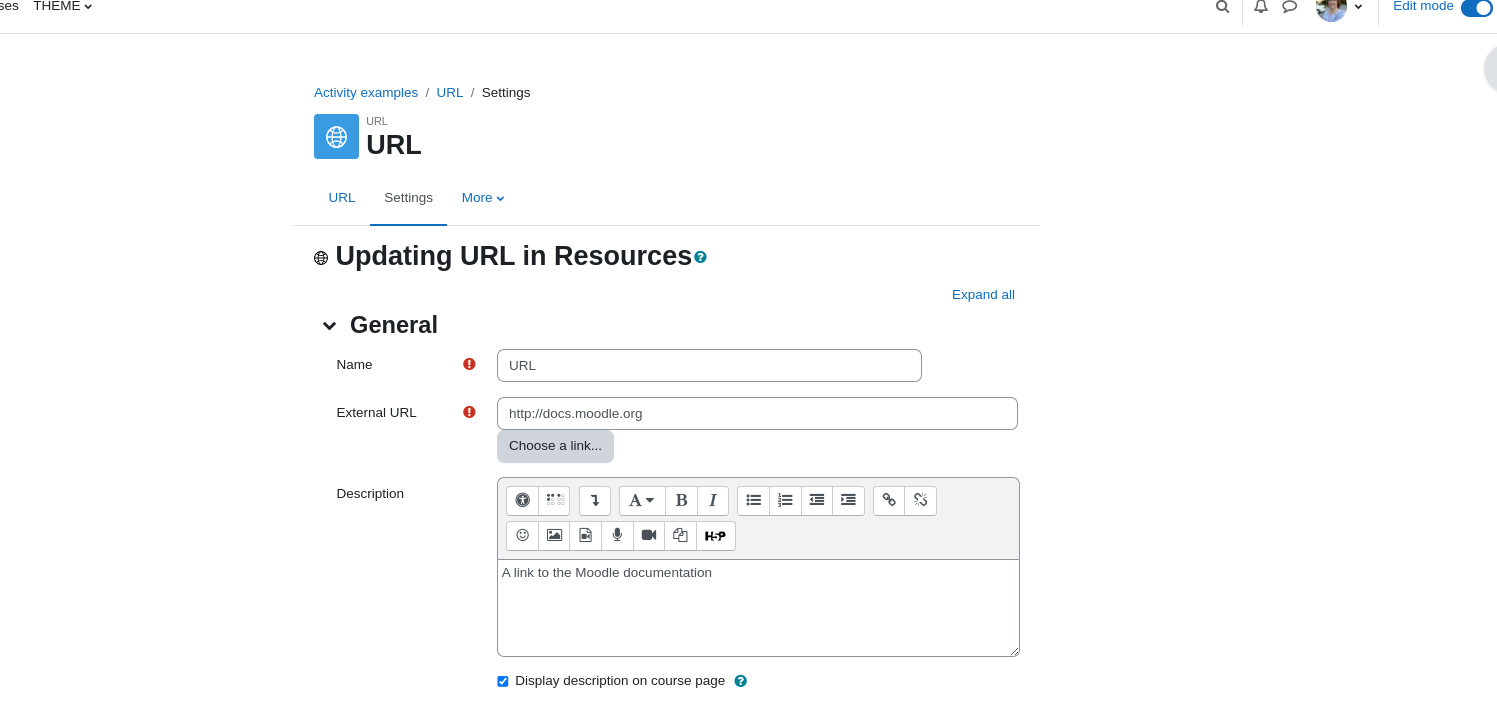Open the screenreader helper tool
This screenshot has width=1497, height=702.
[x=555, y=500]
